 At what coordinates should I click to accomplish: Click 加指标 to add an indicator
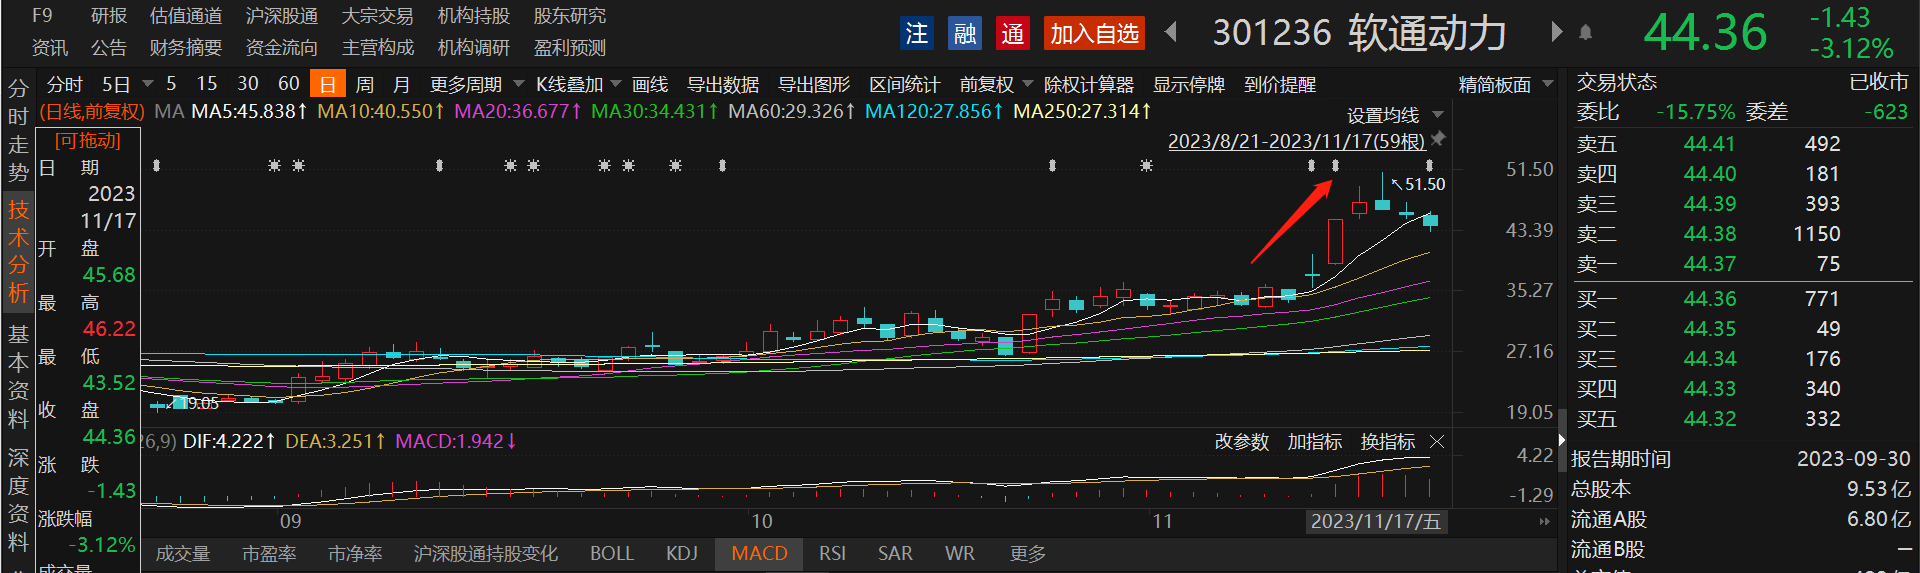click(1315, 441)
